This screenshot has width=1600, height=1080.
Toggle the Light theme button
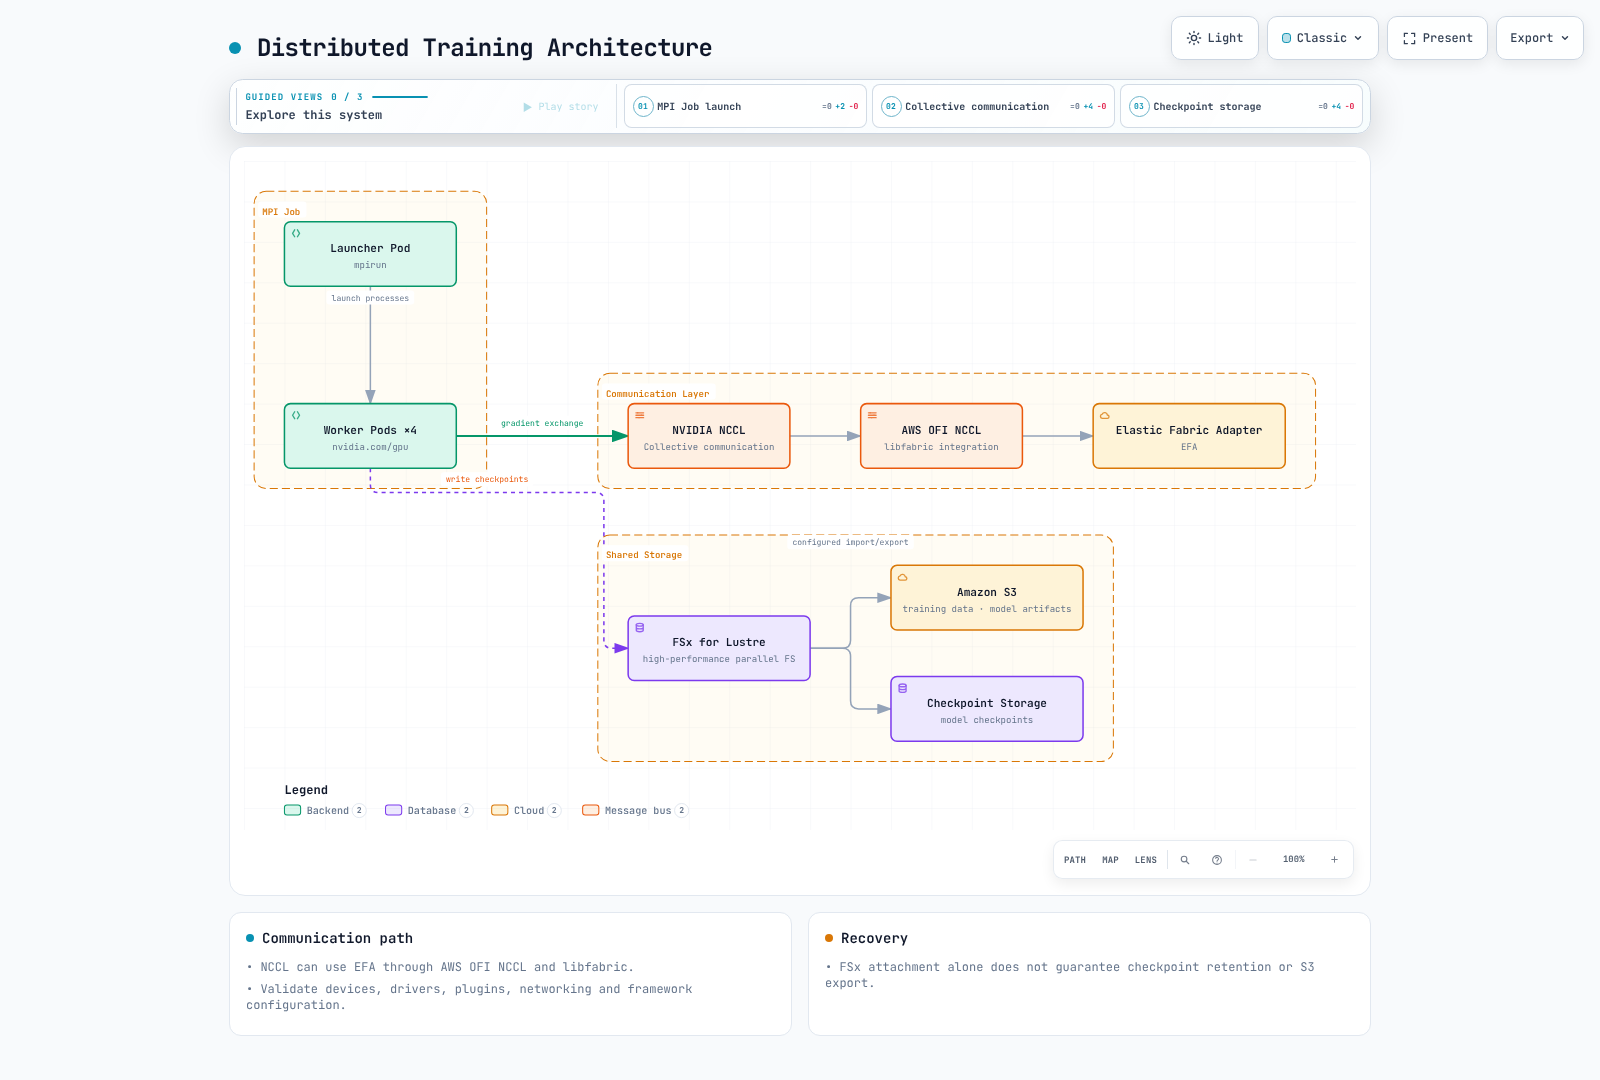point(1215,38)
